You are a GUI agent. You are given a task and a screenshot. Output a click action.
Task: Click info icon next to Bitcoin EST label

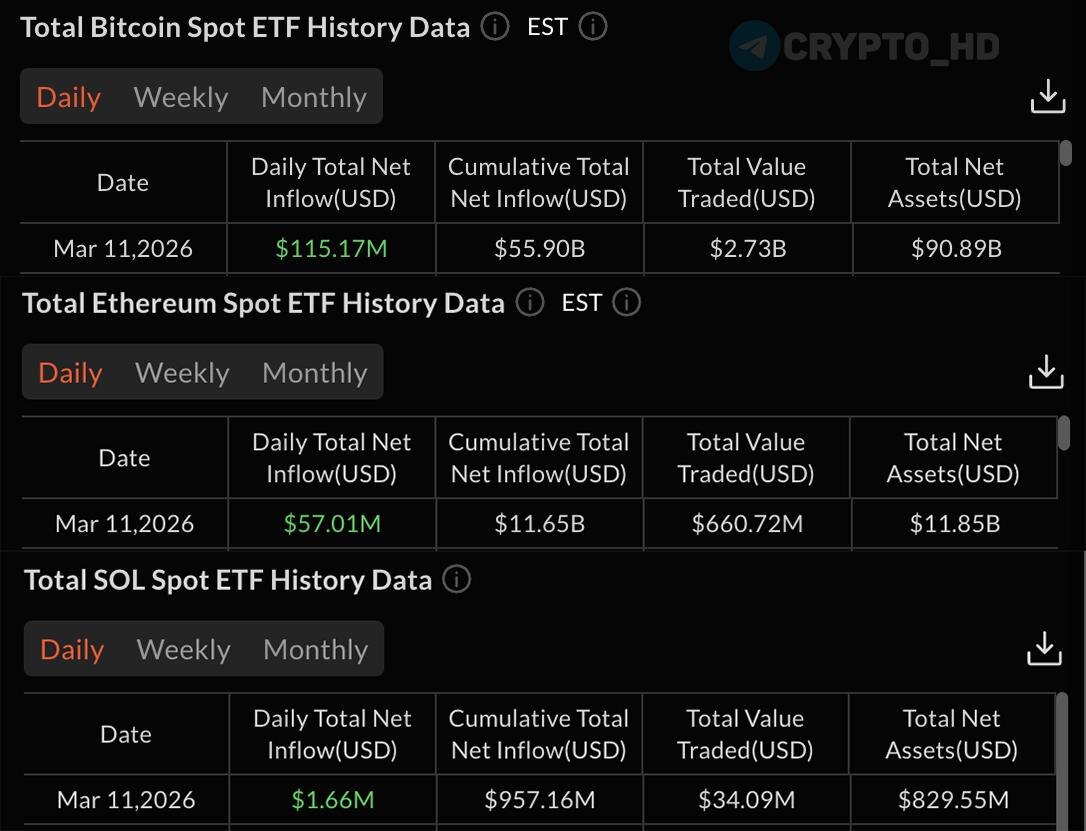[x=593, y=27]
